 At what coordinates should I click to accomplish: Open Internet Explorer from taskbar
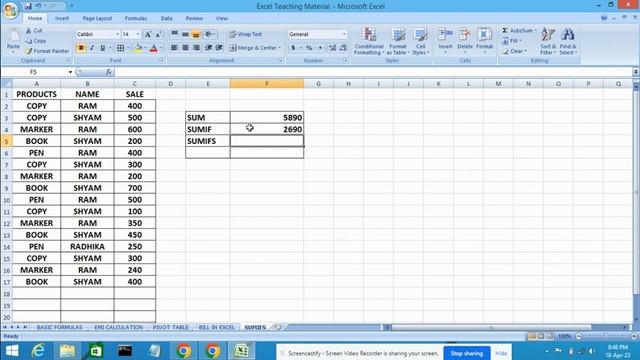click(38, 351)
